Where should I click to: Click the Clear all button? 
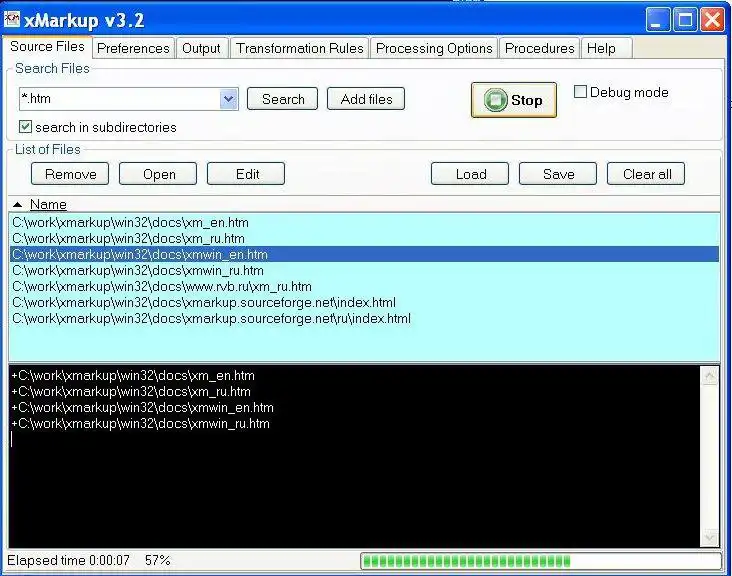click(646, 174)
